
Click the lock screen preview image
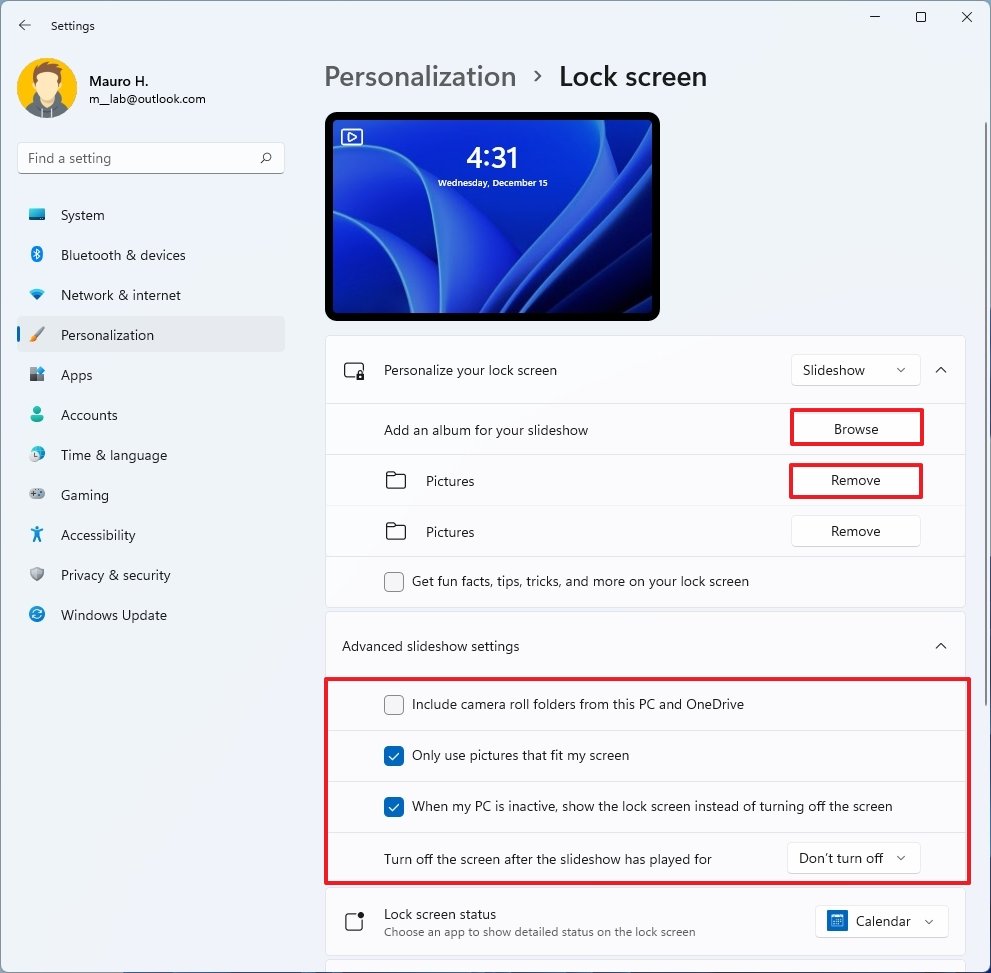(492, 216)
